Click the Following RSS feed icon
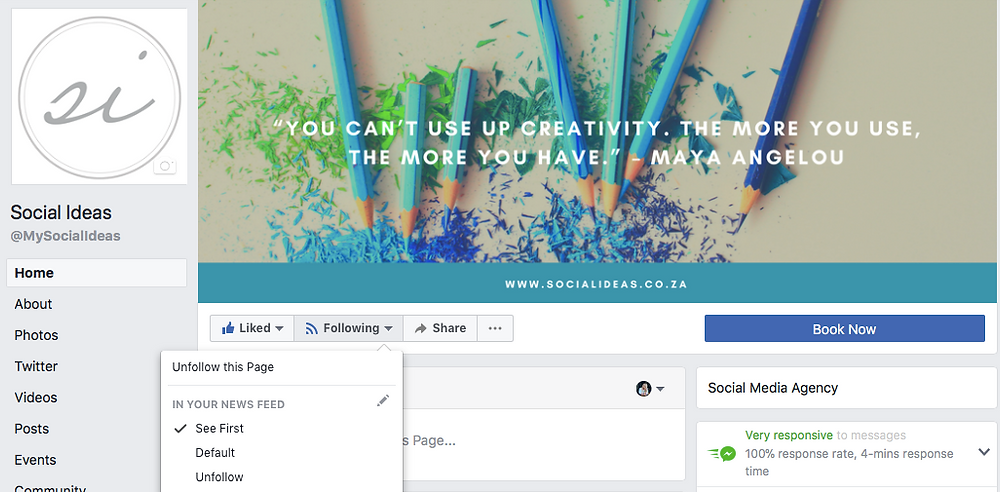Image resolution: width=1000 pixels, height=492 pixels. pos(311,329)
